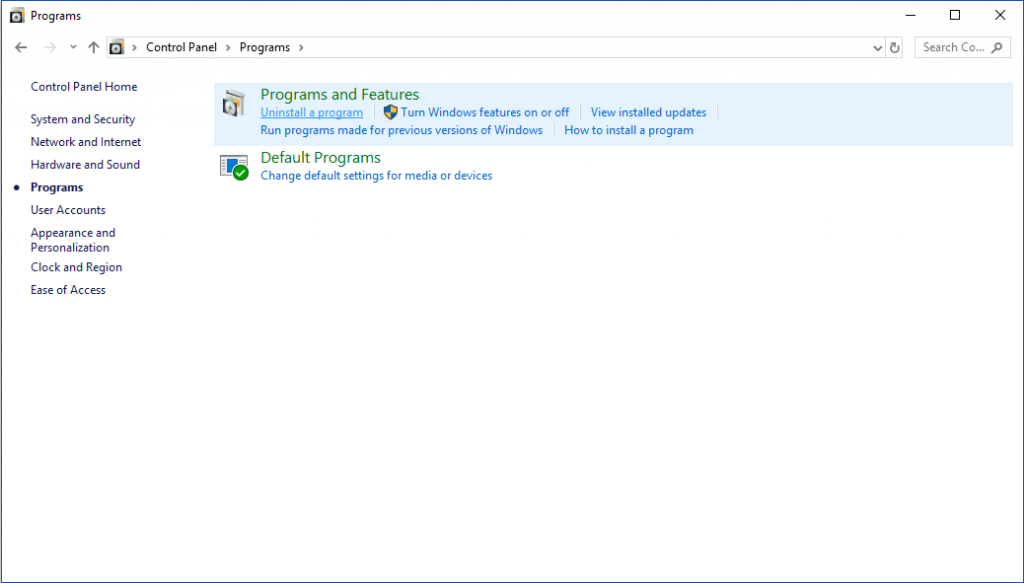The width and height of the screenshot is (1024, 583).
Task: Expand chevron after Programs breadcrumb
Action: pos(301,48)
